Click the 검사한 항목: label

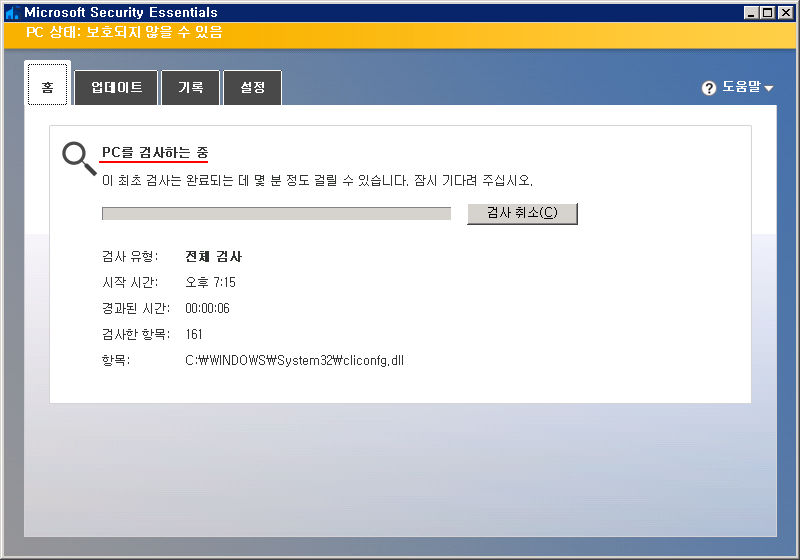[x=136, y=335]
